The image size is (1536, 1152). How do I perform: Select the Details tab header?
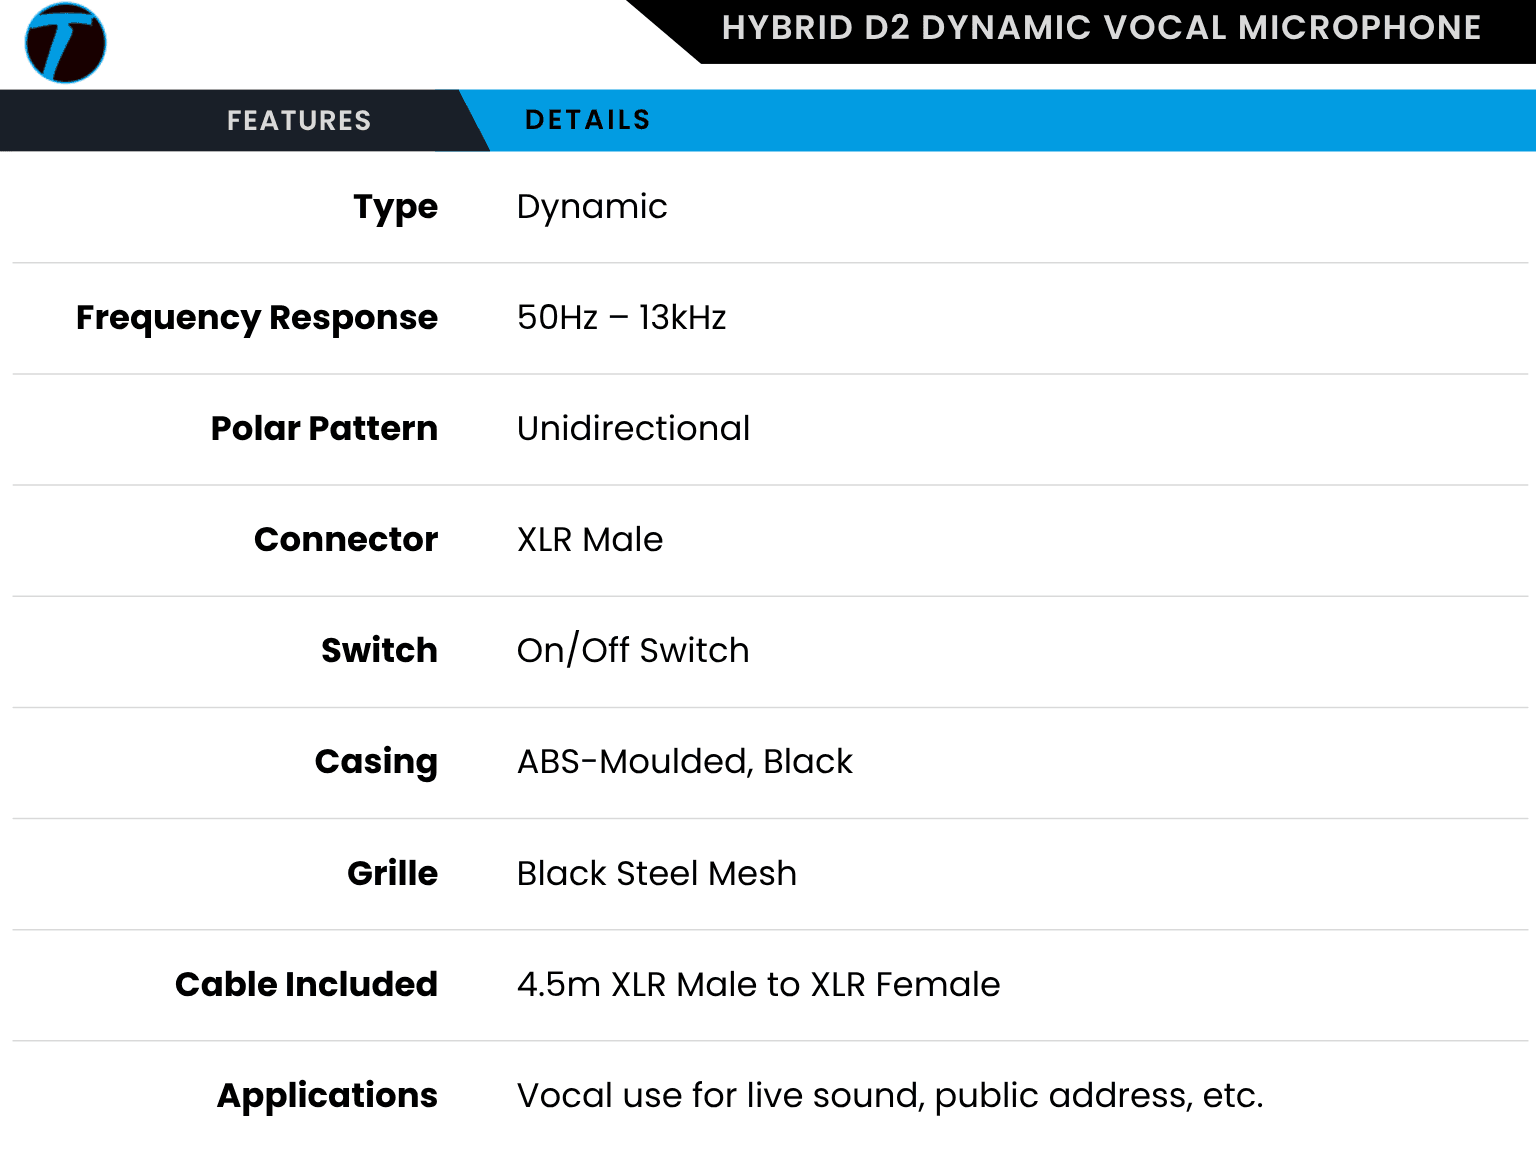pos(588,121)
